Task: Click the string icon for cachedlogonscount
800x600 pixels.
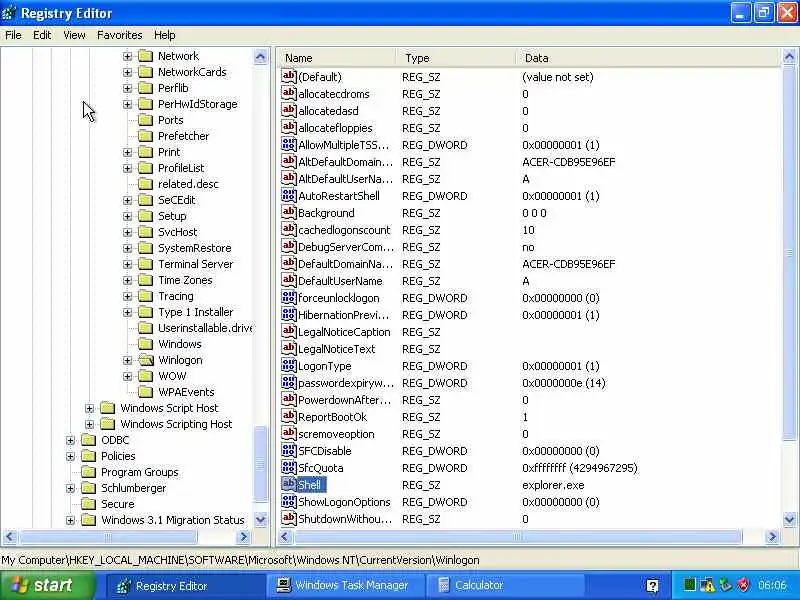Action: [289, 230]
